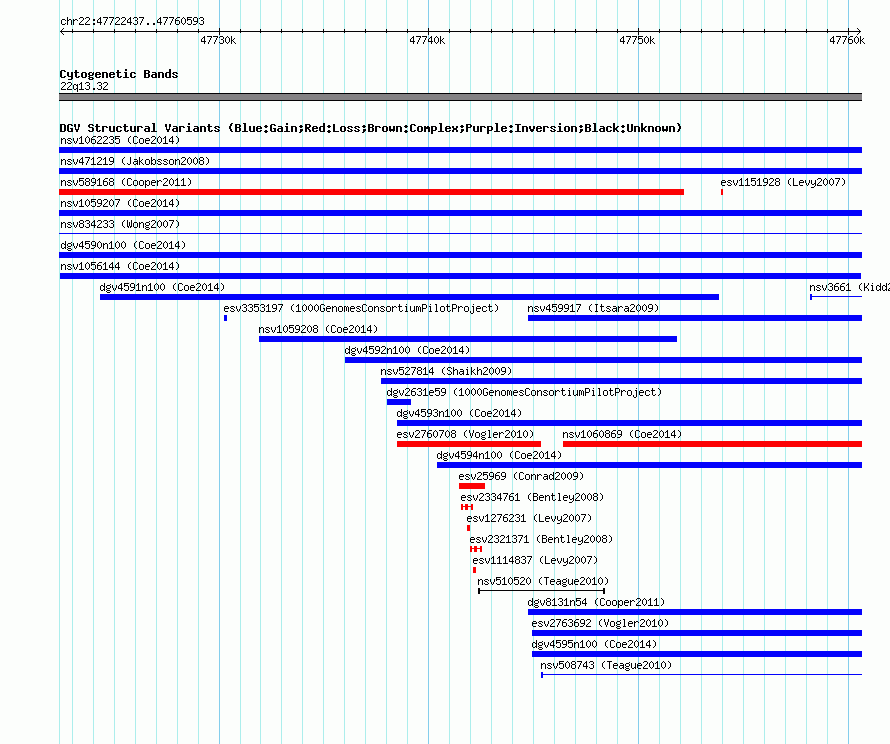Image resolution: width=890 pixels, height=744 pixels.
Task: Click the 47740k ruler tick label
Action: coord(427,40)
